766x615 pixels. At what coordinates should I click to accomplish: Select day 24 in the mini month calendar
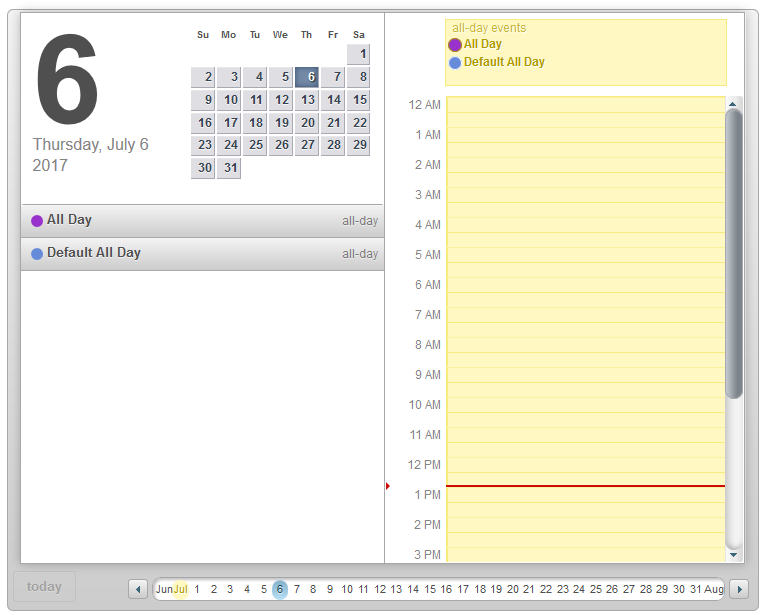click(229, 145)
